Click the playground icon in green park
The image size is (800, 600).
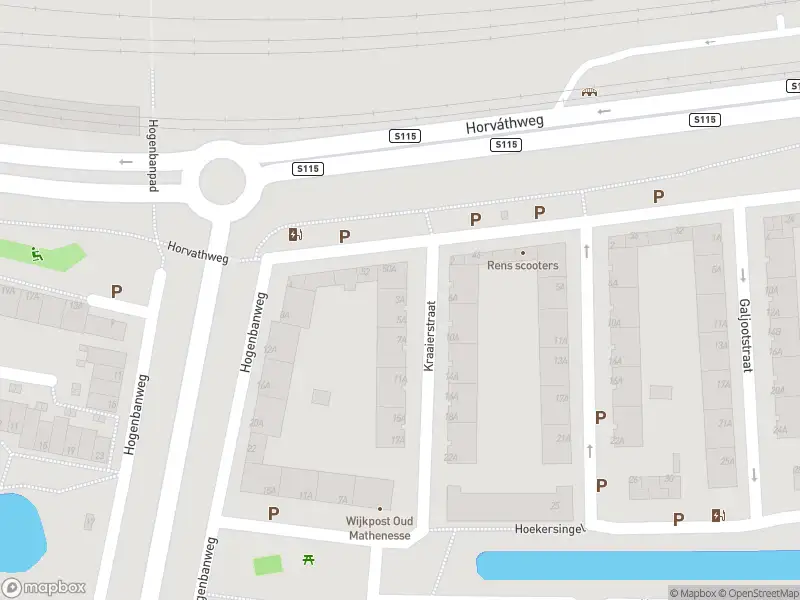pos(36,254)
